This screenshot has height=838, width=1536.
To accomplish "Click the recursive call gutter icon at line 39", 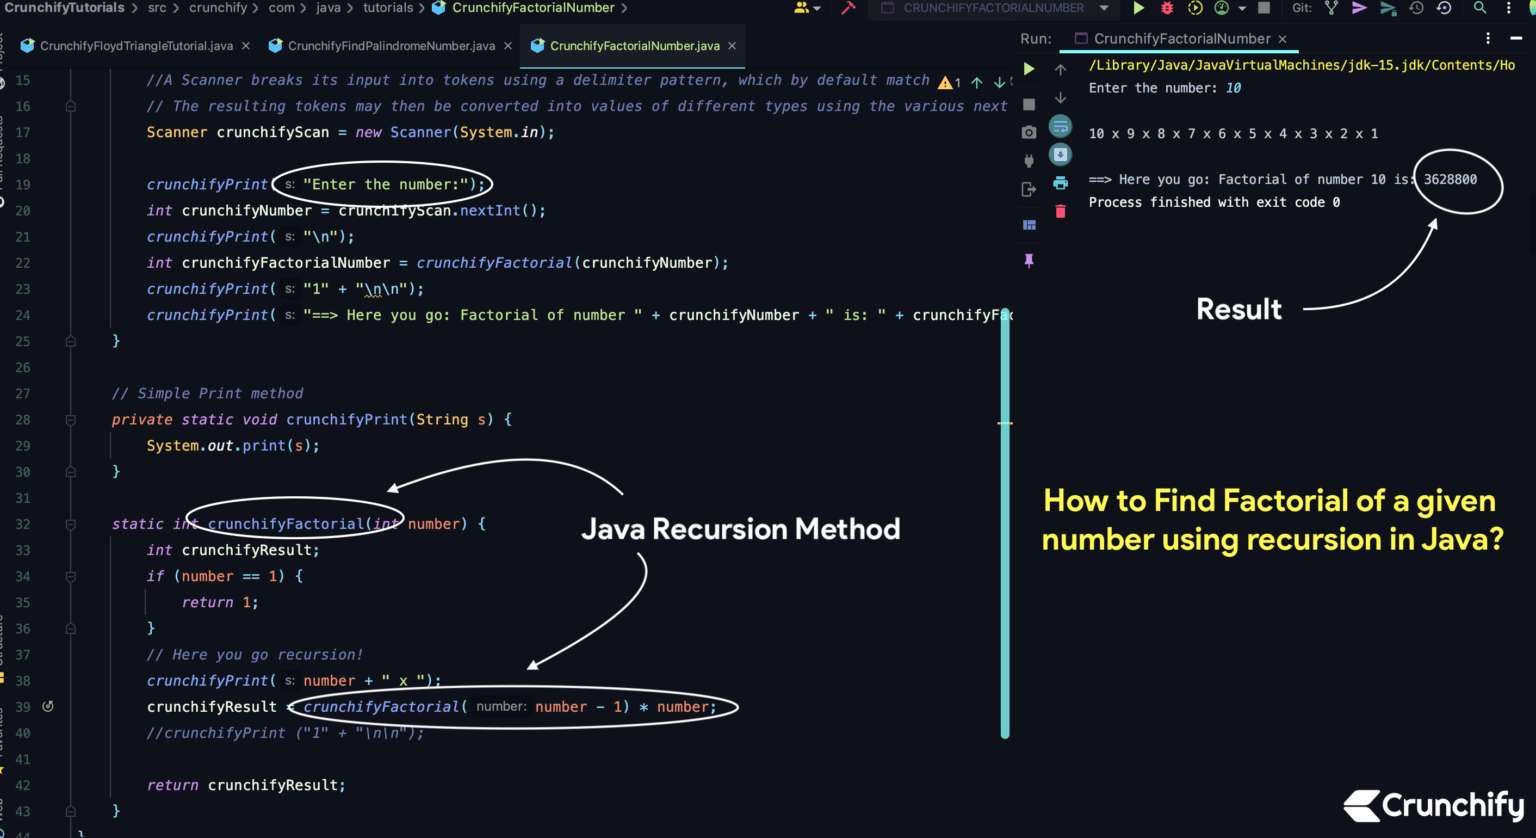I will (46, 706).
